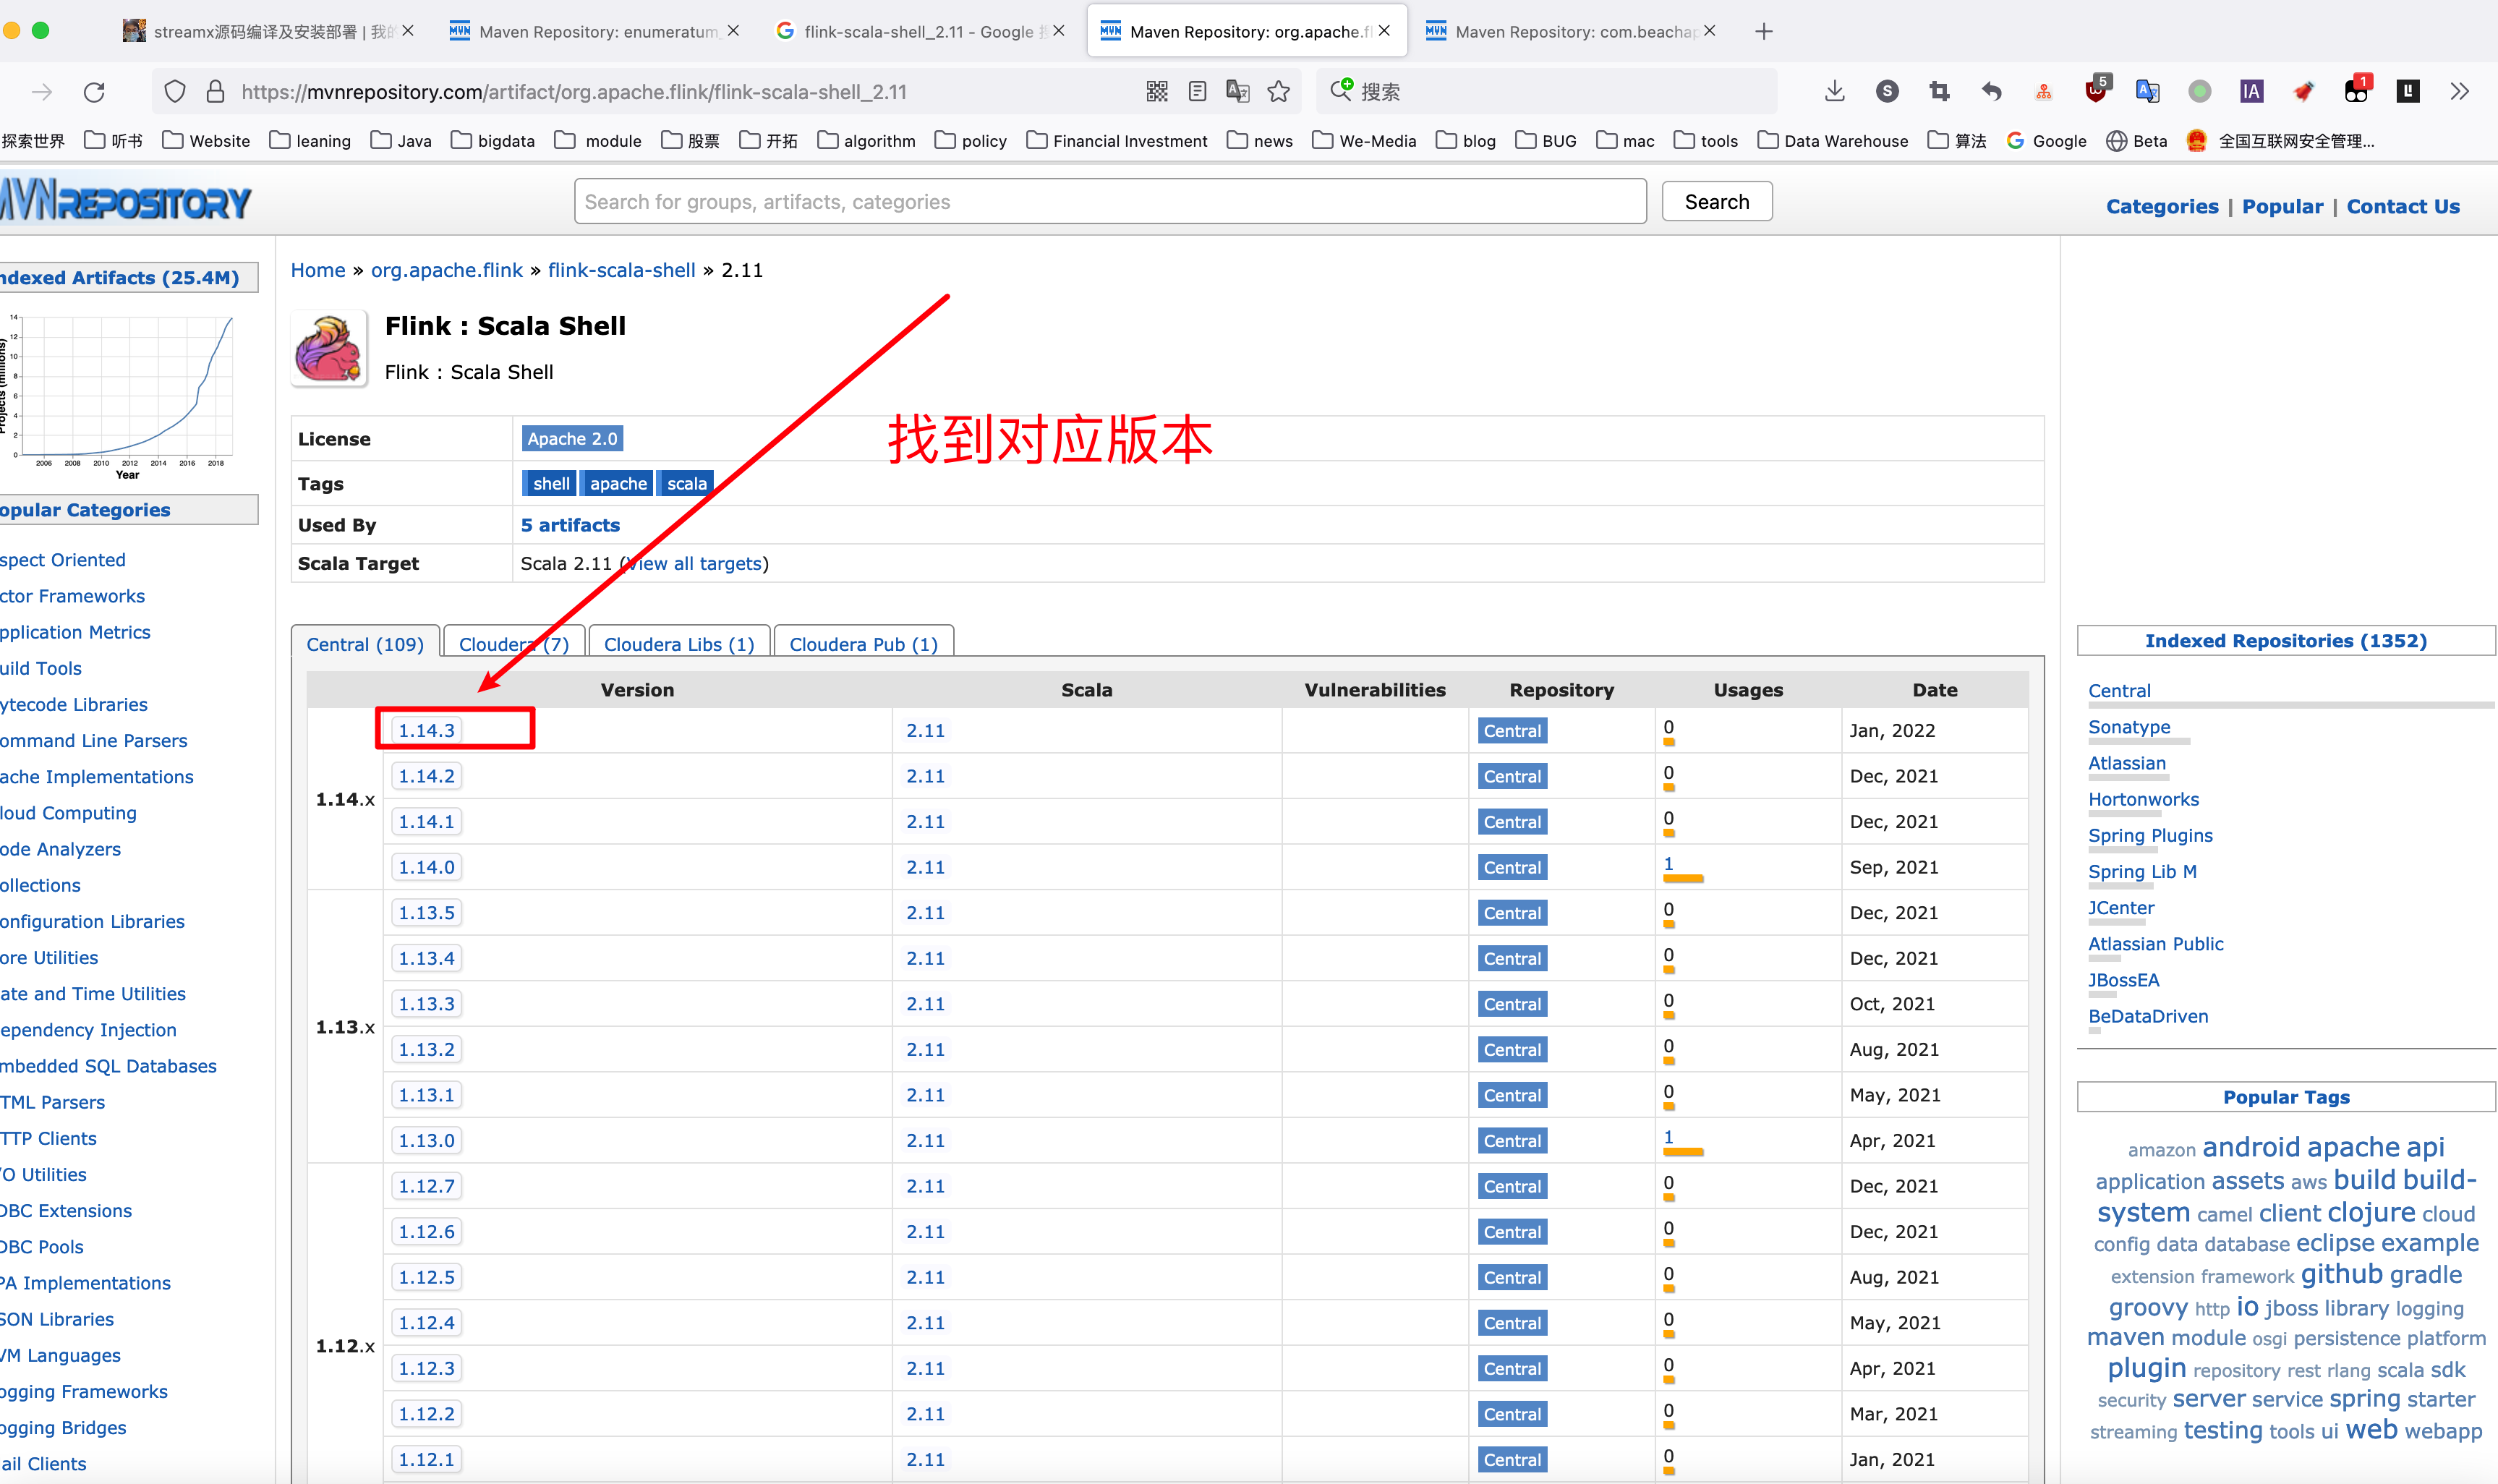Open the 5 artifacts used-by link
Image resolution: width=2498 pixels, height=1484 pixels.
[x=570, y=525]
